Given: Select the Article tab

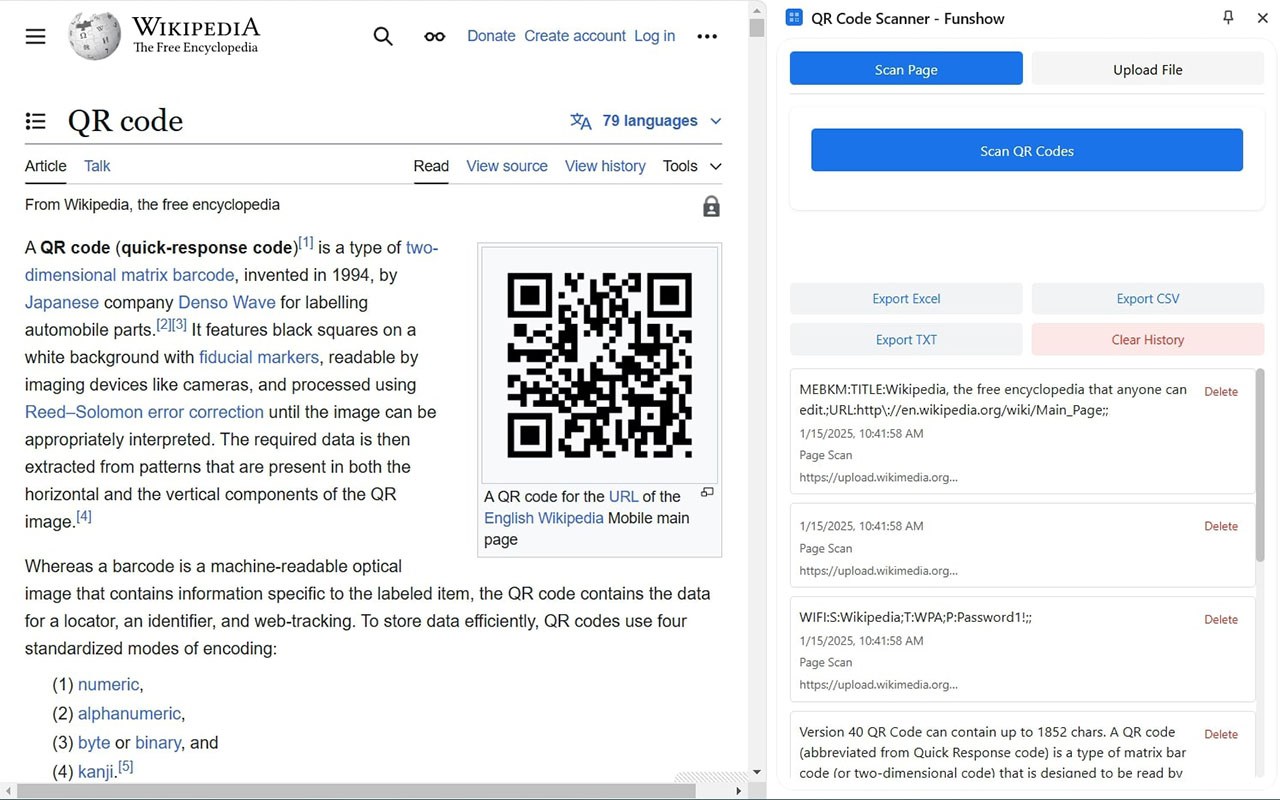Looking at the screenshot, I should (x=46, y=166).
